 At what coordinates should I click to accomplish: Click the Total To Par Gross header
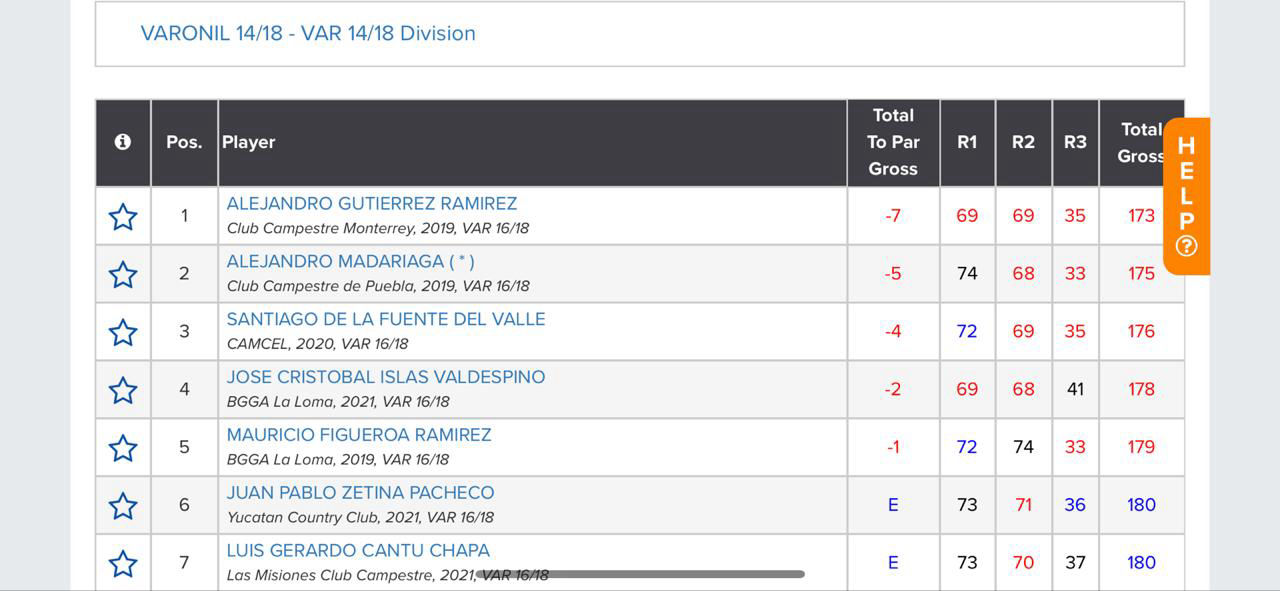893,142
